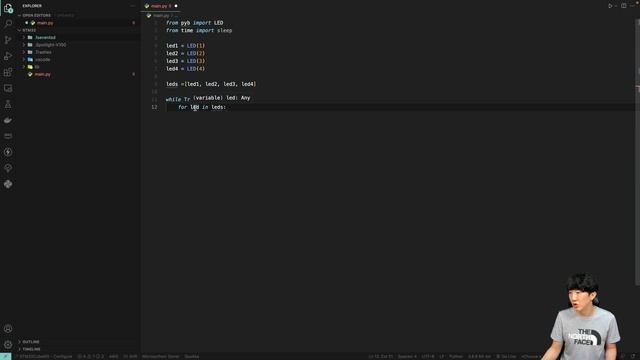Viewport: 640px width, 360px height.
Task: Click the UTF-8 encoding indicator
Action: (428, 356)
